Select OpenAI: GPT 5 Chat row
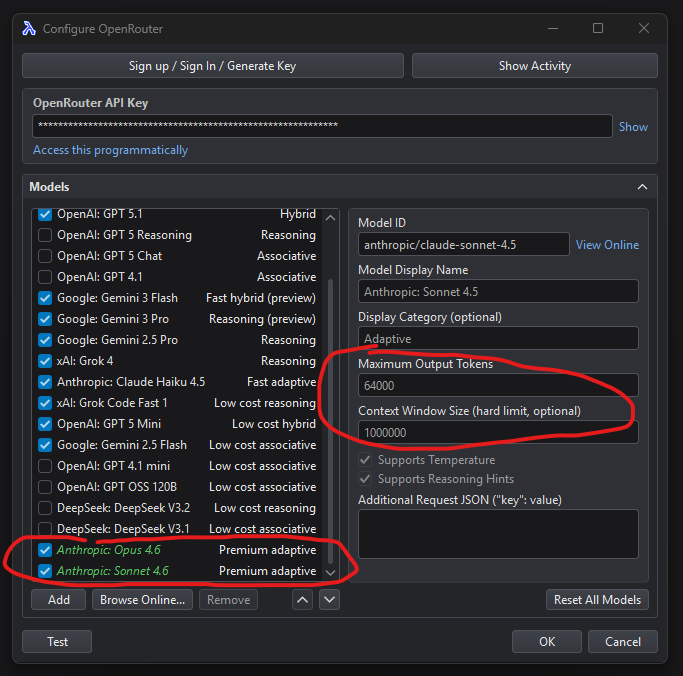This screenshot has width=683, height=676. [177, 256]
